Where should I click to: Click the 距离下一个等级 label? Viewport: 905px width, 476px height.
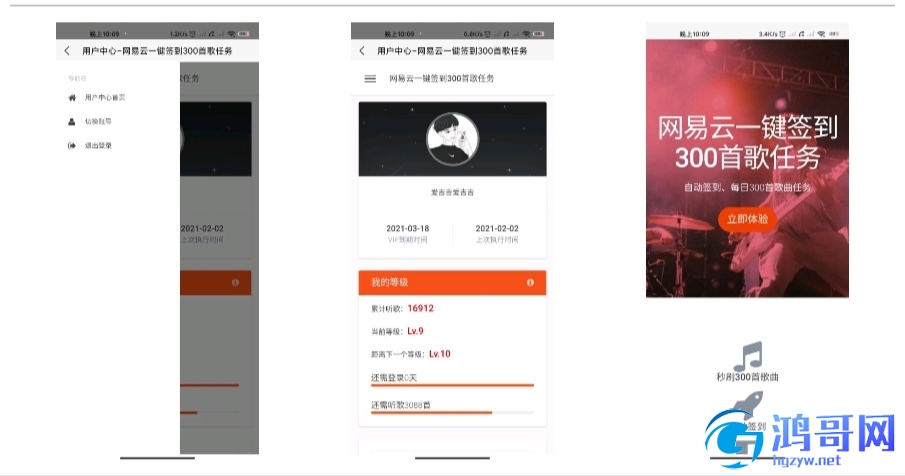pos(398,355)
